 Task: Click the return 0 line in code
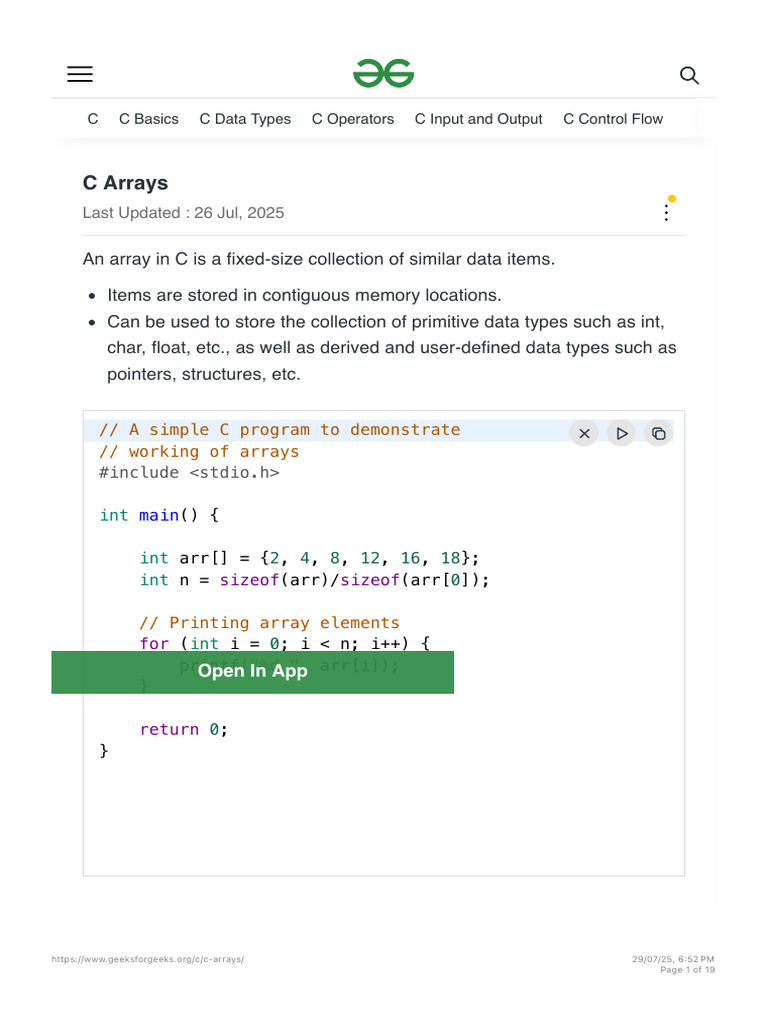184,729
